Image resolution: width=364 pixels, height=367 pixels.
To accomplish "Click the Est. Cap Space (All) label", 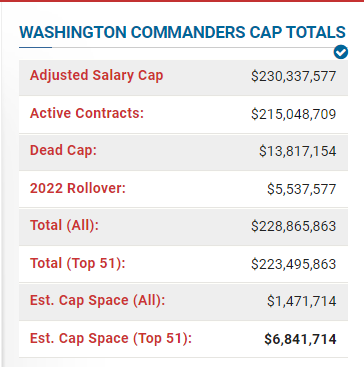I will 98,301.
